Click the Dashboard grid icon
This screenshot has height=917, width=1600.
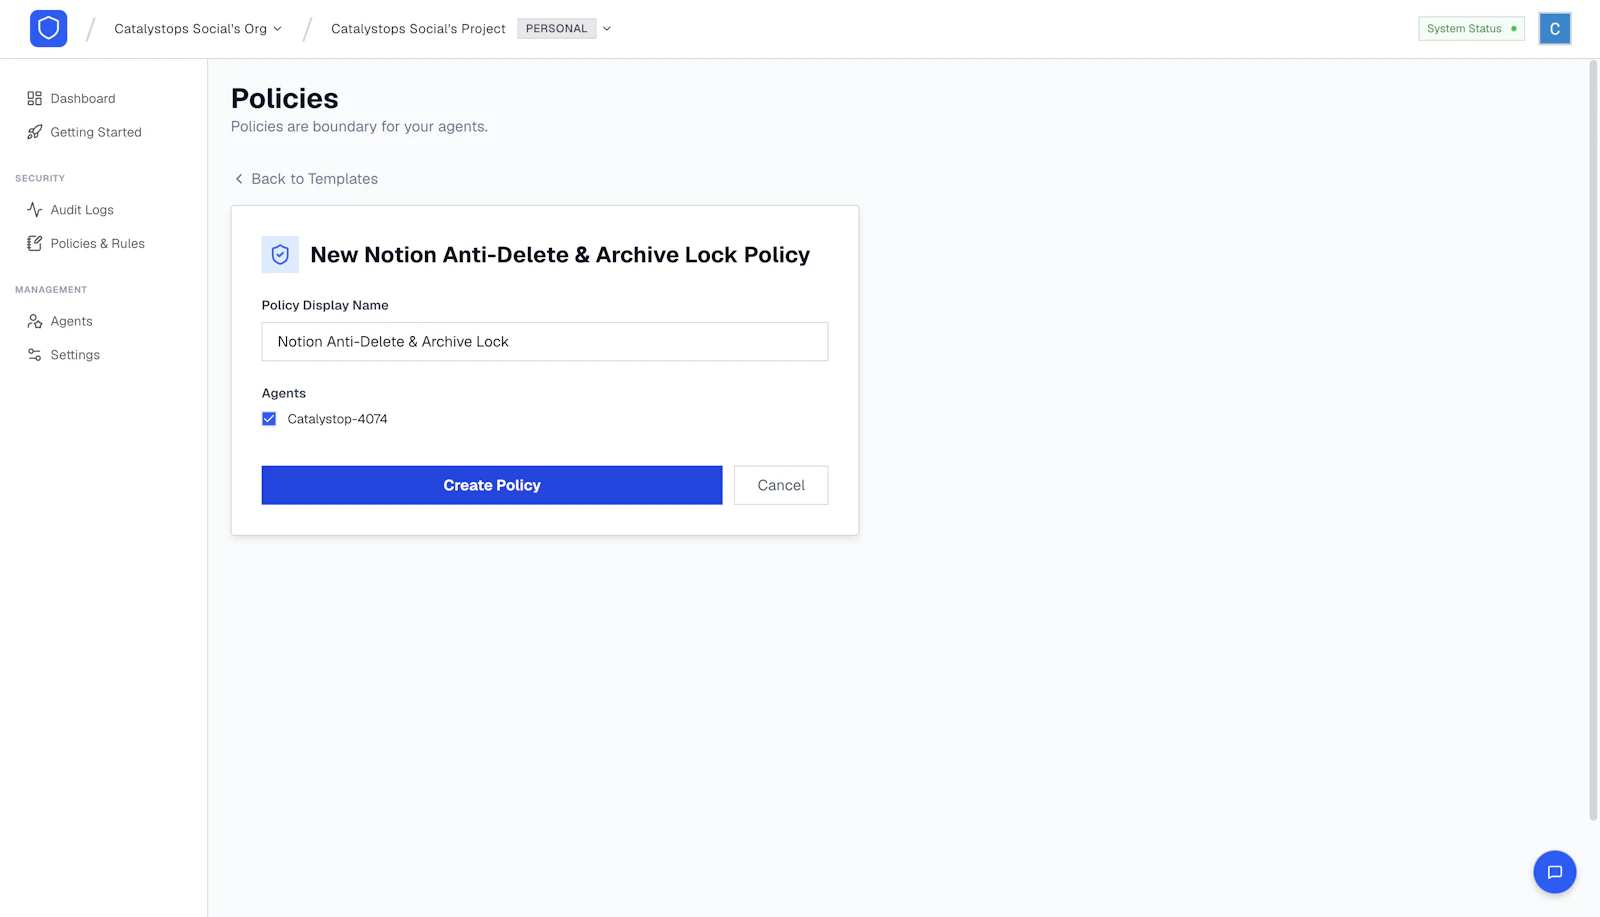(x=35, y=98)
